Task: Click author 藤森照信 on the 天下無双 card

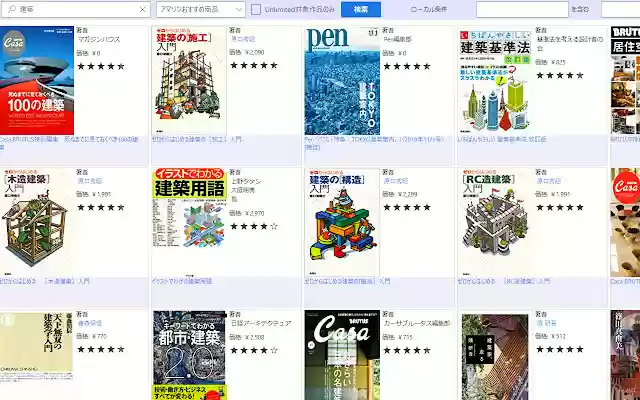Action: click(x=90, y=323)
